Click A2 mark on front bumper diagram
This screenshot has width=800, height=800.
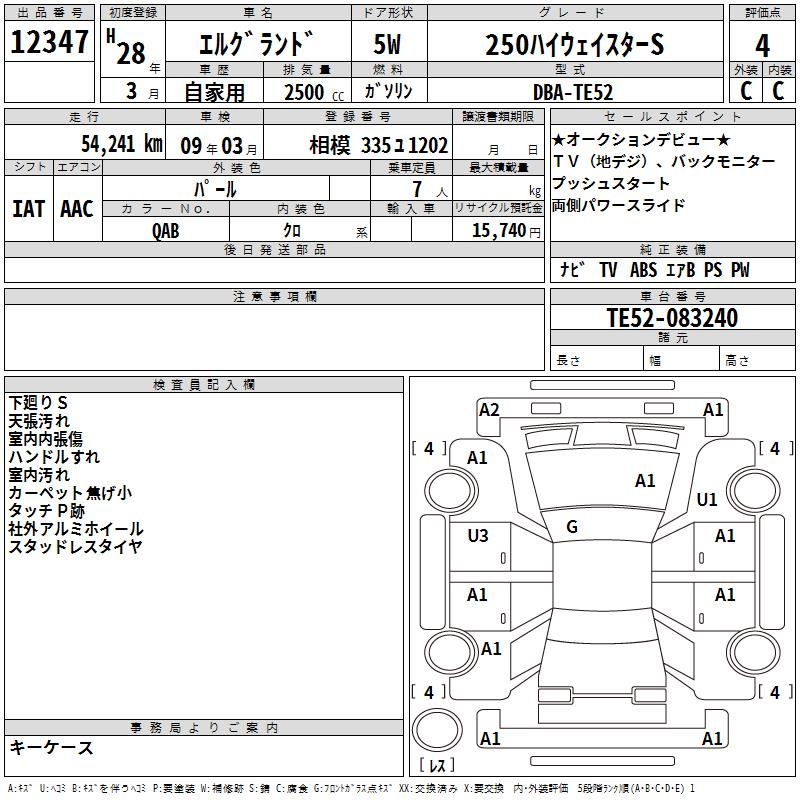pyautogui.click(x=489, y=410)
